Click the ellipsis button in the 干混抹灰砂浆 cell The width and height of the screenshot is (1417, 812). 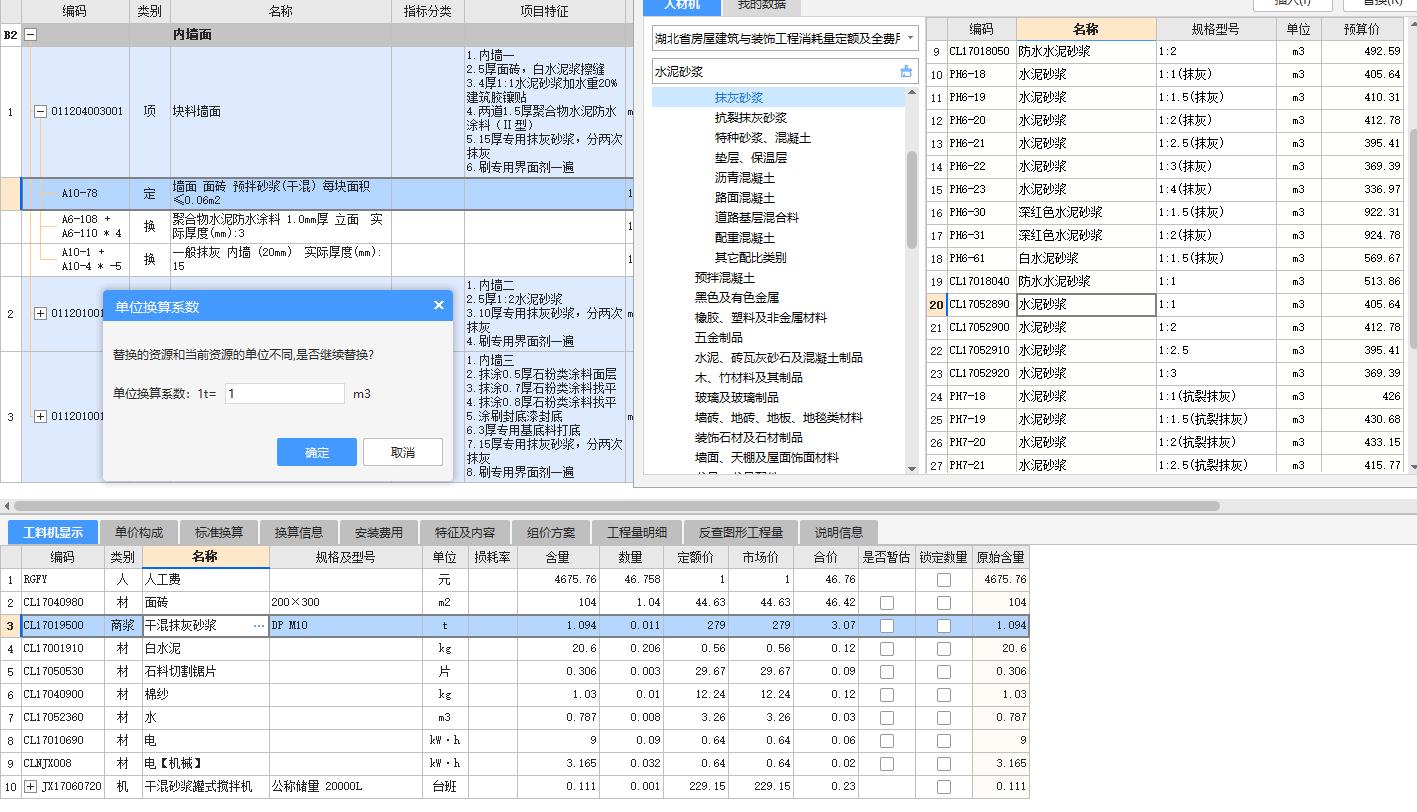click(x=260, y=626)
